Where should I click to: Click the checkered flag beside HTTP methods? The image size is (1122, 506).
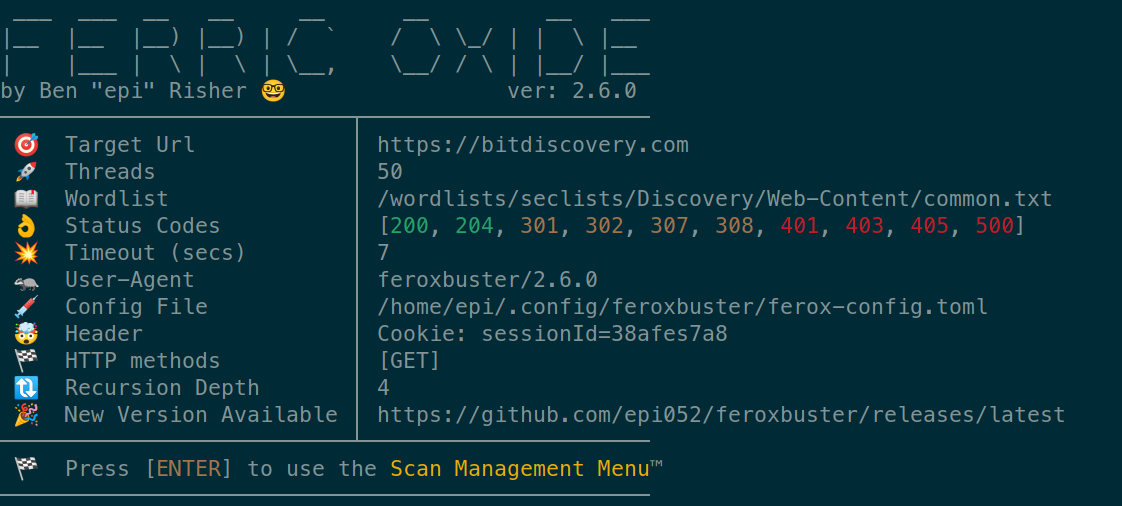(26, 361)
